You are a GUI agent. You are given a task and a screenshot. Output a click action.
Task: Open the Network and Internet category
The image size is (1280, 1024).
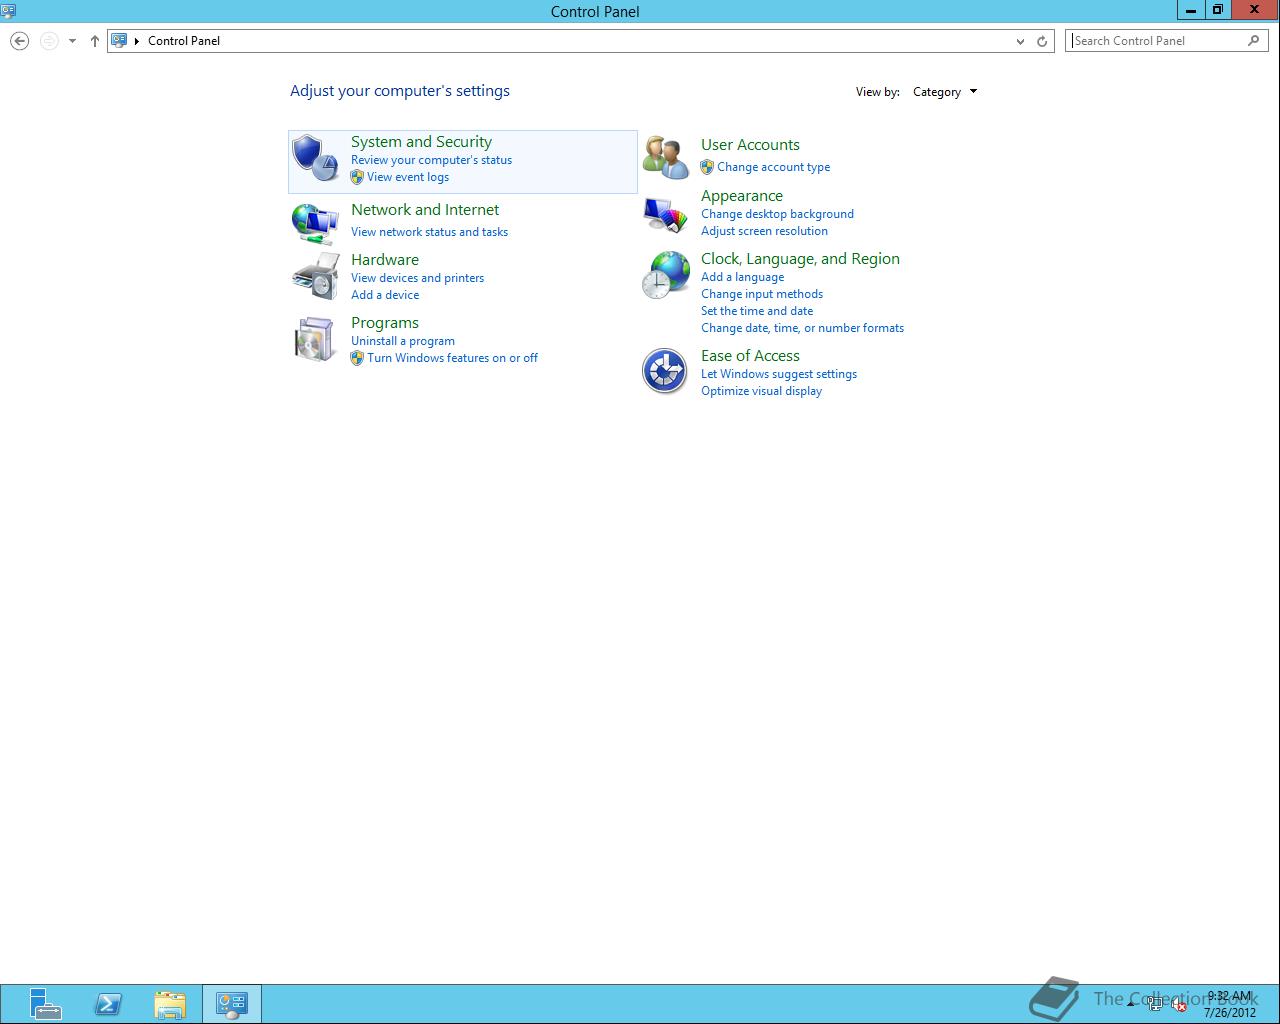pos(425,210)
